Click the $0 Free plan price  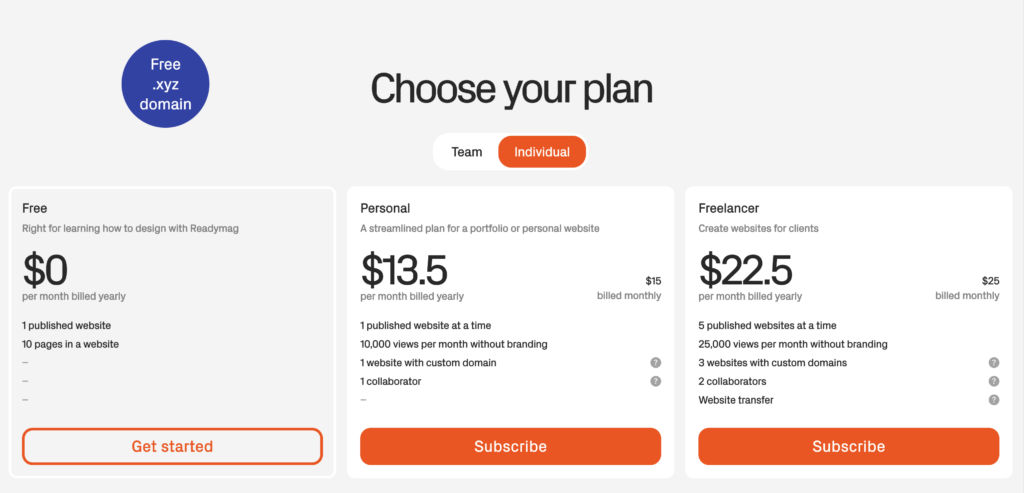tap(46, 270)
